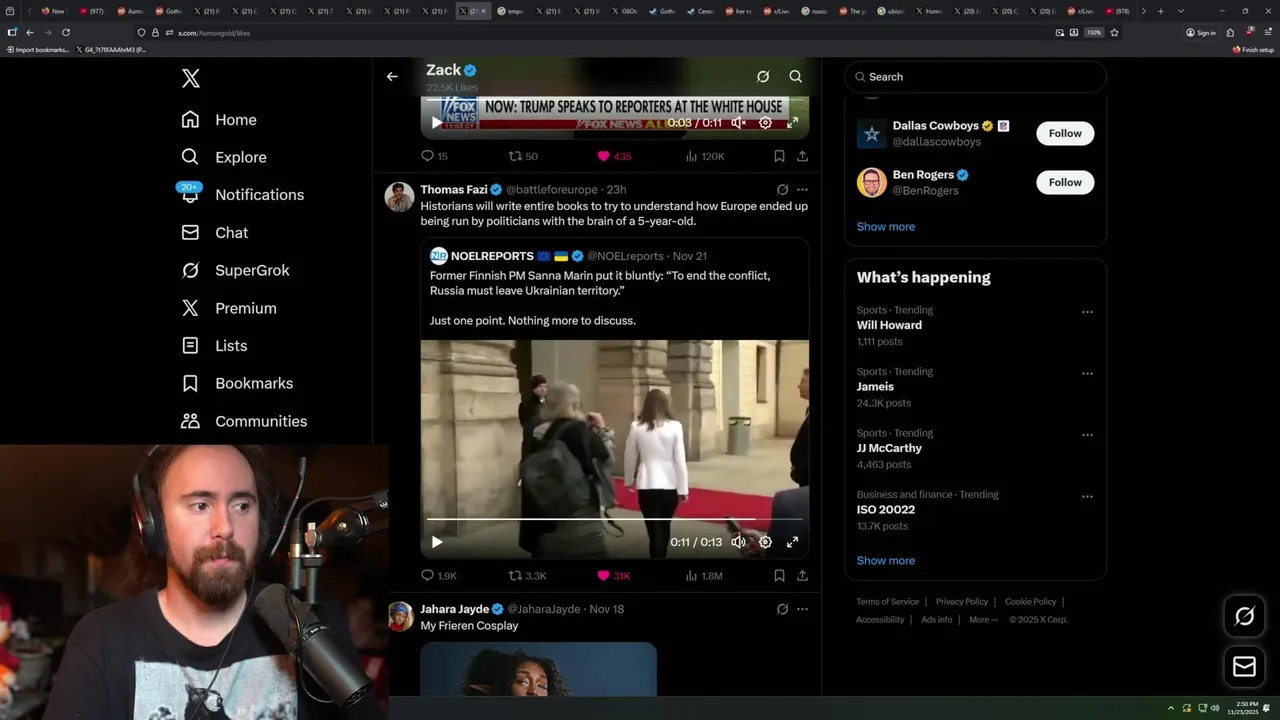Open Bookmarks from the sidebar
Image resolution: width=1280 pixels, height=720 pixels.
(x=238, y=384)
